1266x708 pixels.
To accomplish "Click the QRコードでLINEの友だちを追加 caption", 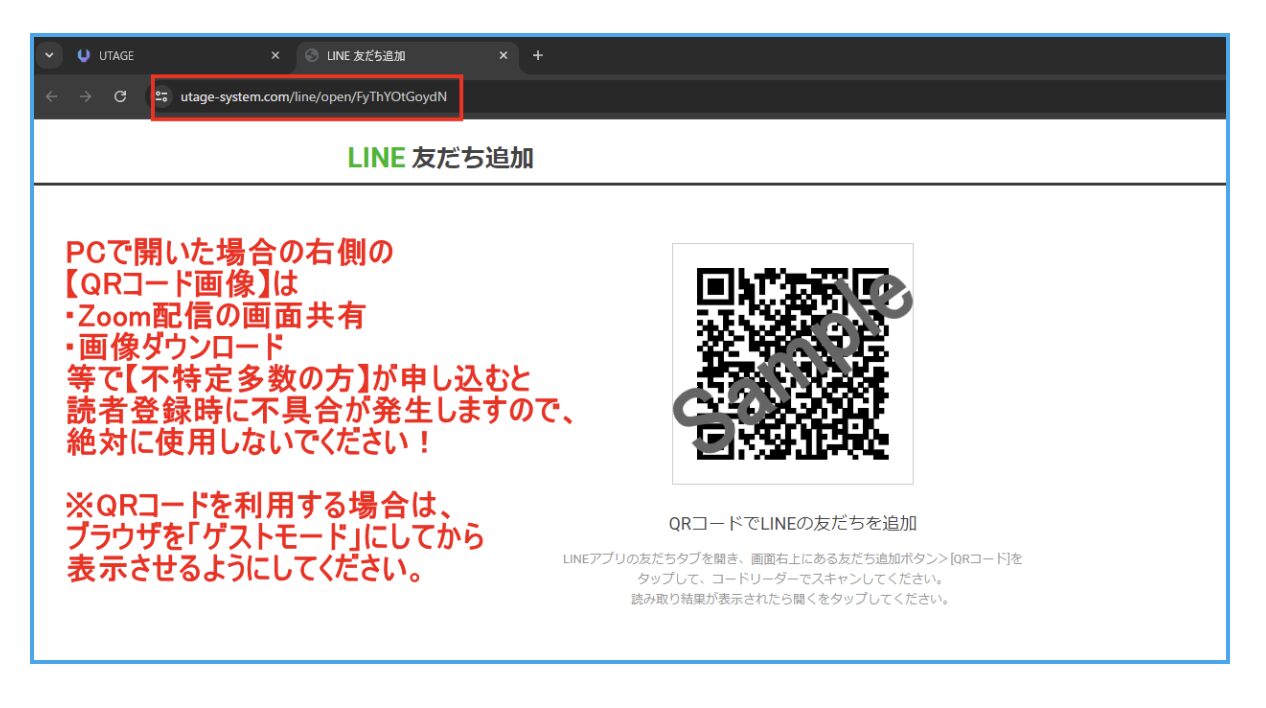I will pos(792,523).
